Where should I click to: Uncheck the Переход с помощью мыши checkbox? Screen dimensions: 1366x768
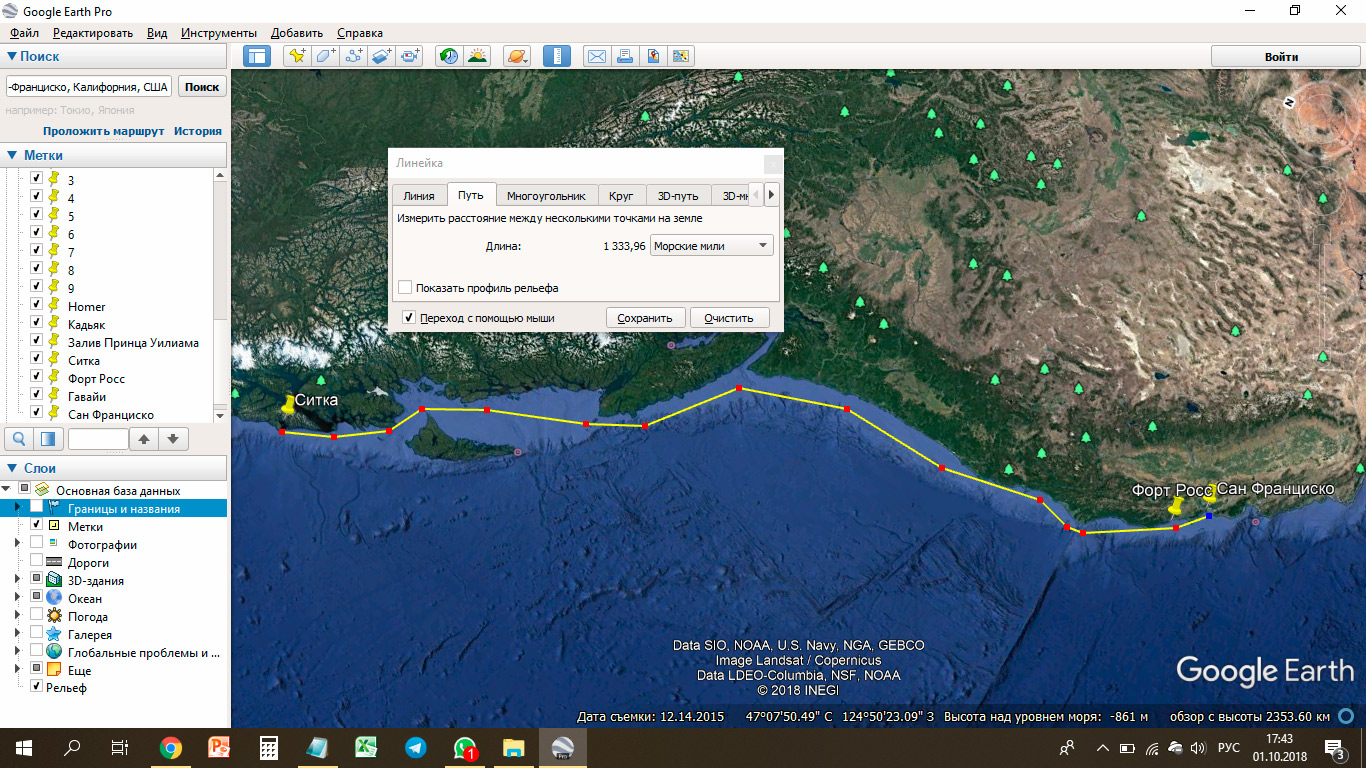[409, 317]
